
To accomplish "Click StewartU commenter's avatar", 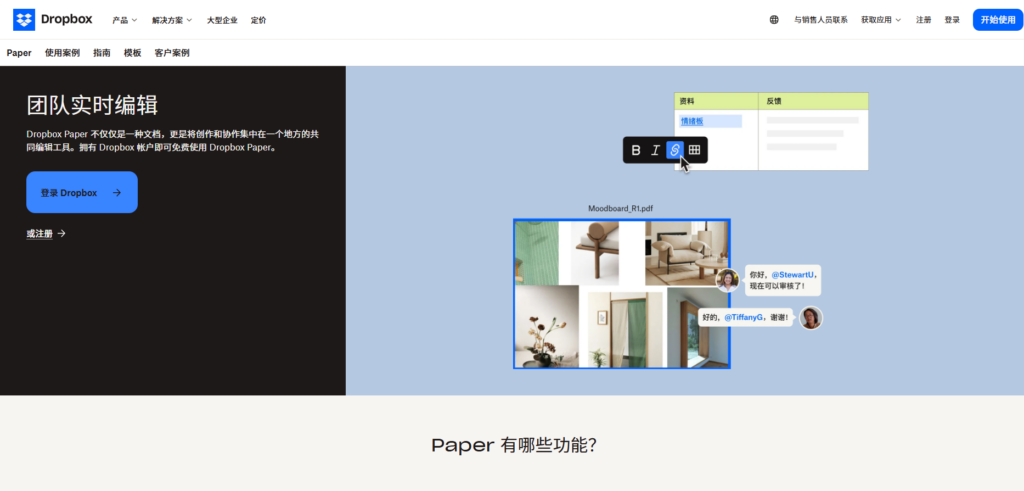I will (x=727, y=280).
